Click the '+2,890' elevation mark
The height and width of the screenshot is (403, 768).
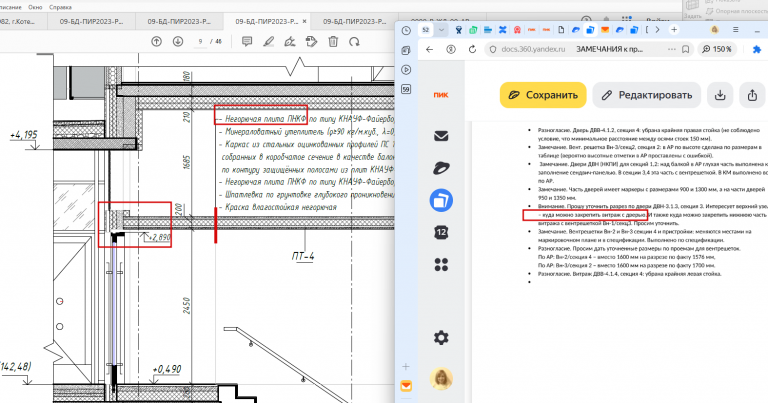click(x=159, y=237)
